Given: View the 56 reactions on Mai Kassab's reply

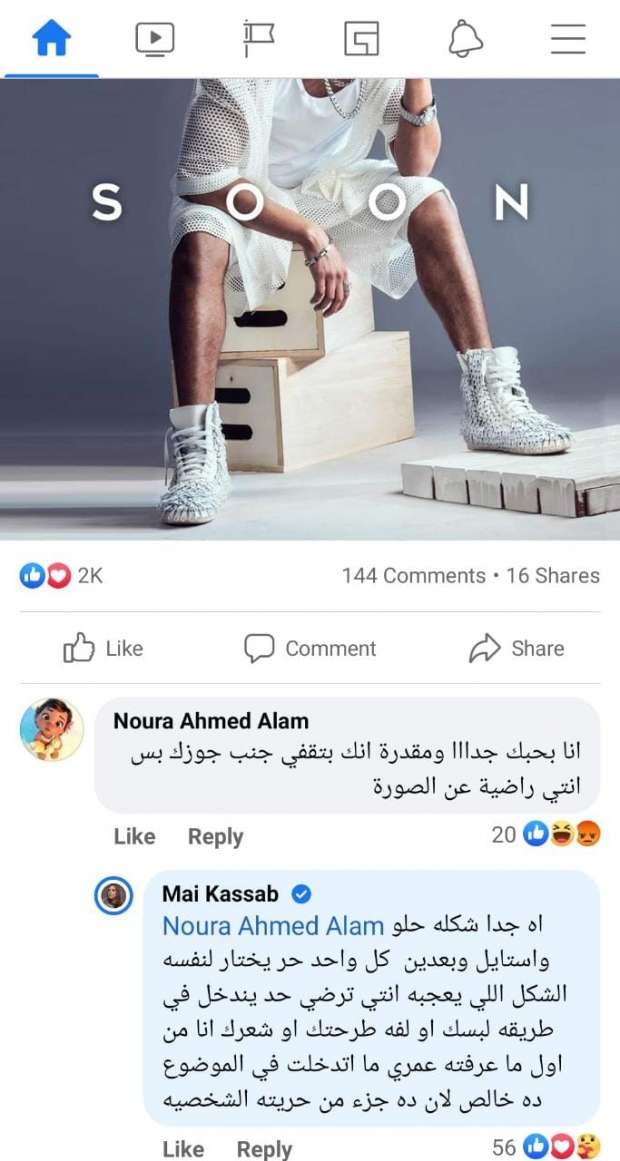Looking at the screenshot, I should [x=546, y=1147].
